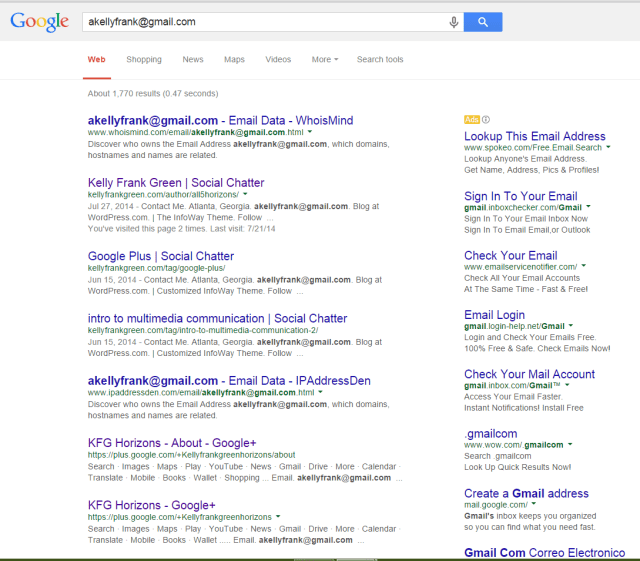Click the plus.google.com/+Kellyfrankgreenhorizons/about URL text
The image size is (640, 561).
pyautogui.click(x=191, y=455)
